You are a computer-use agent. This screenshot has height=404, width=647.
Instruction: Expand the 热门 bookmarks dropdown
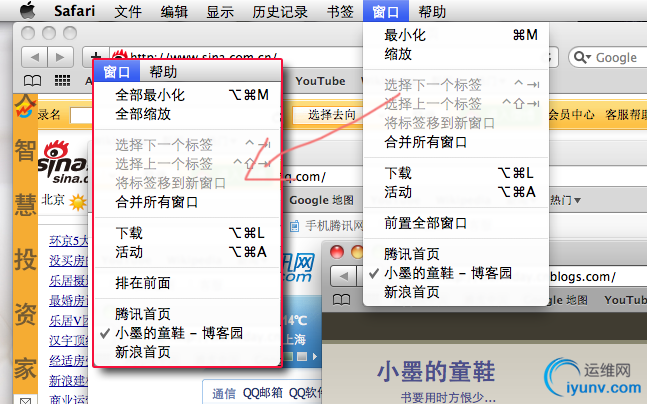pyautogui.click(x=565, y=200)
